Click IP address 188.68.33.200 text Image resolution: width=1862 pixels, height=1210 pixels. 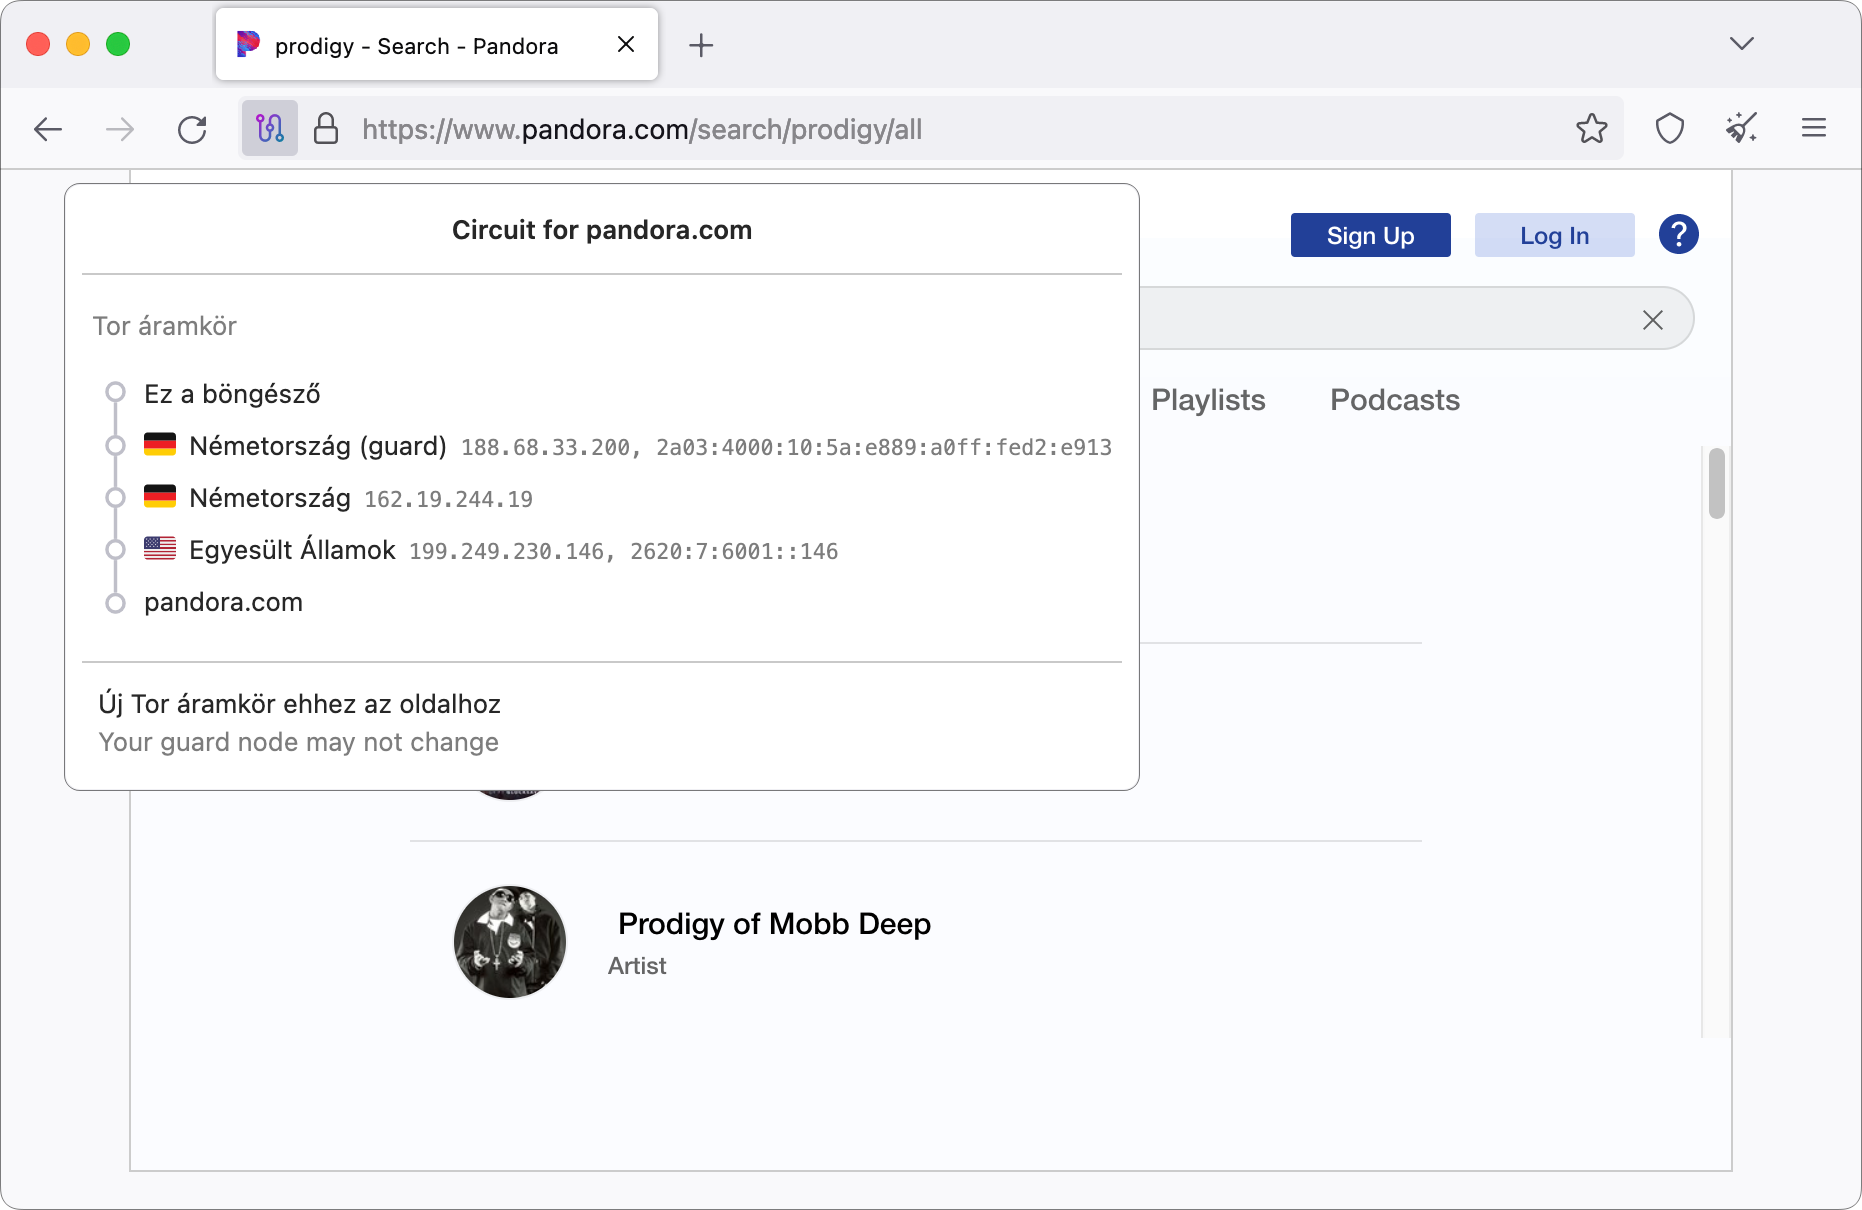point(546,448)
